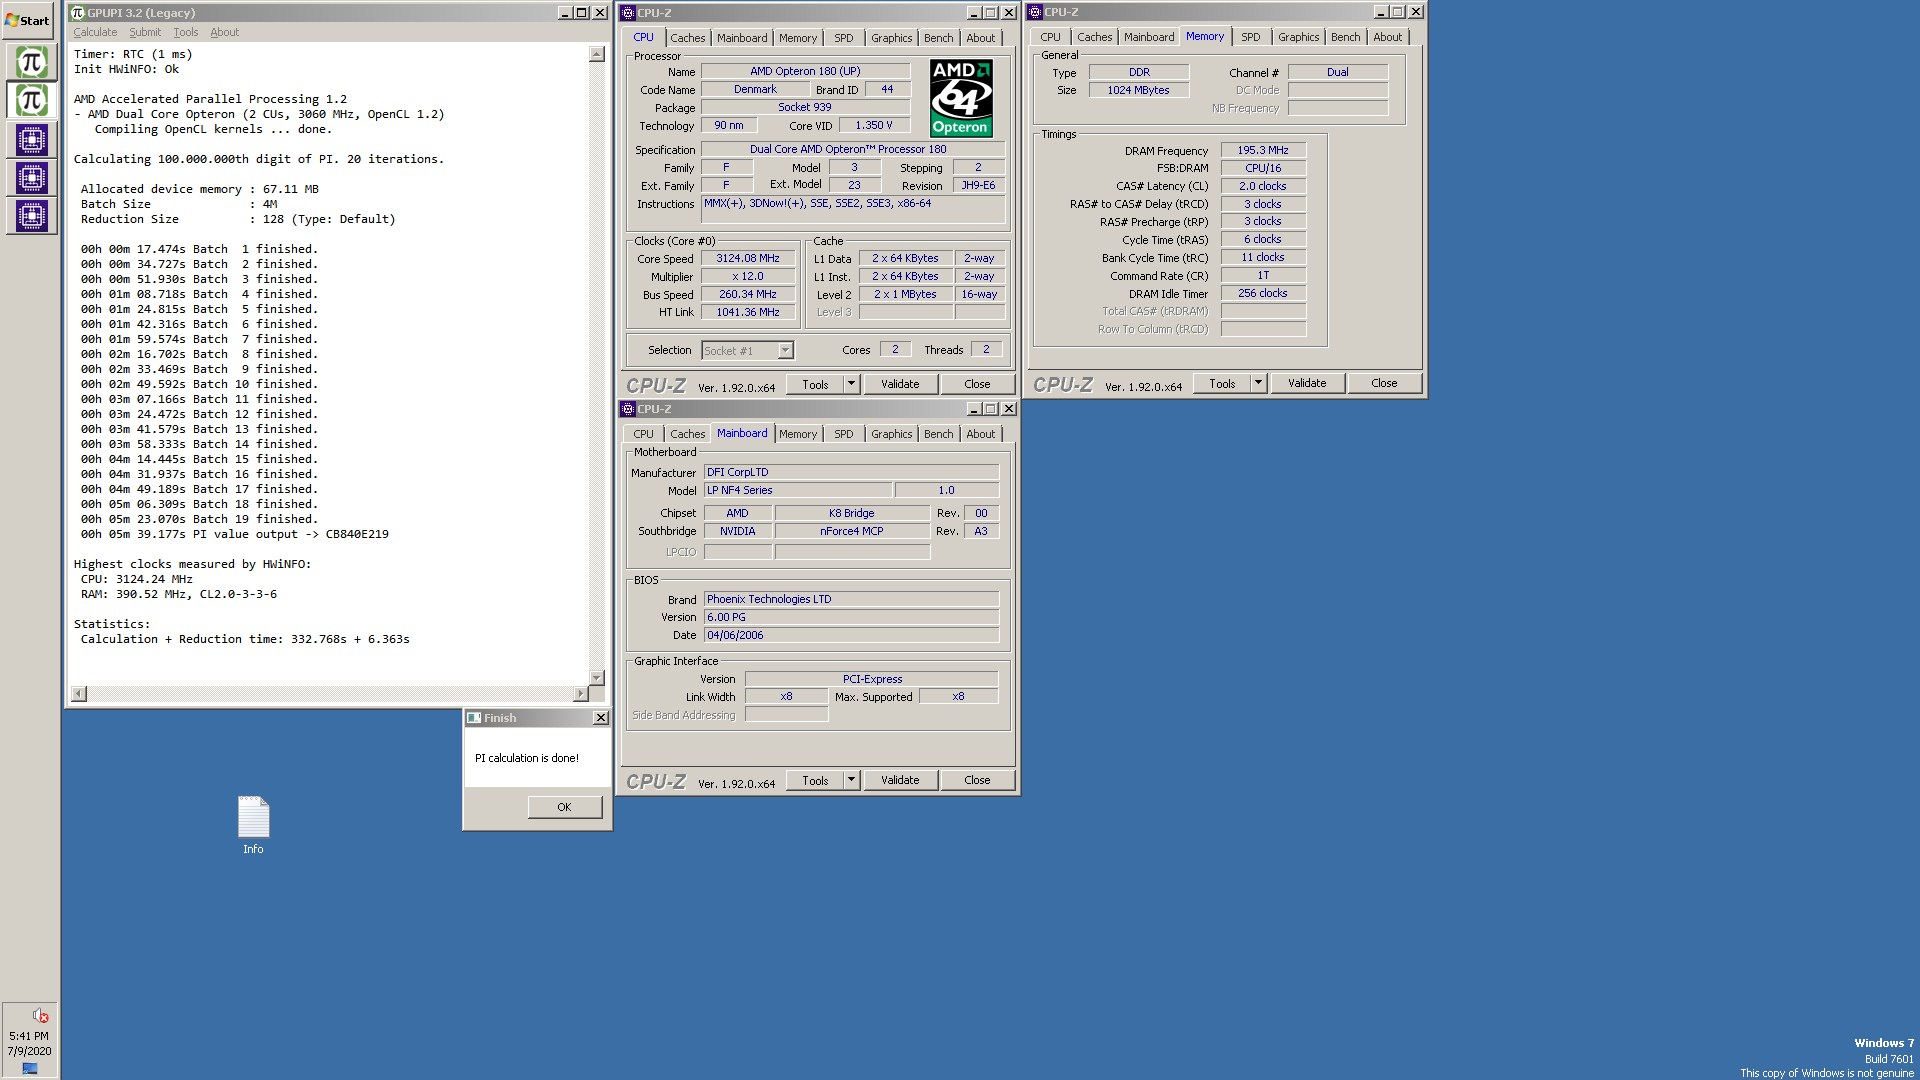
Task: Click the CPU name AMD Opteron 180 field
Action: pyautogui.click(x=805, y=71)
